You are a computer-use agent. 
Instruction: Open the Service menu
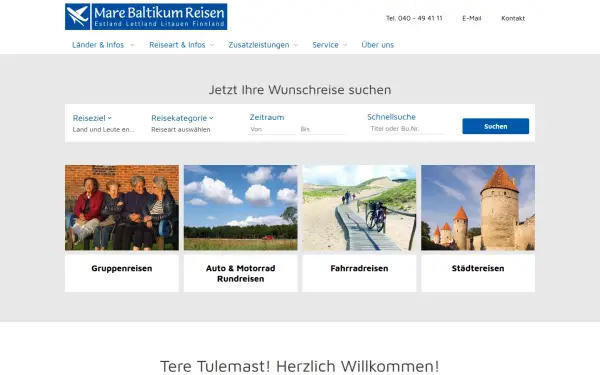pos(325,45)
